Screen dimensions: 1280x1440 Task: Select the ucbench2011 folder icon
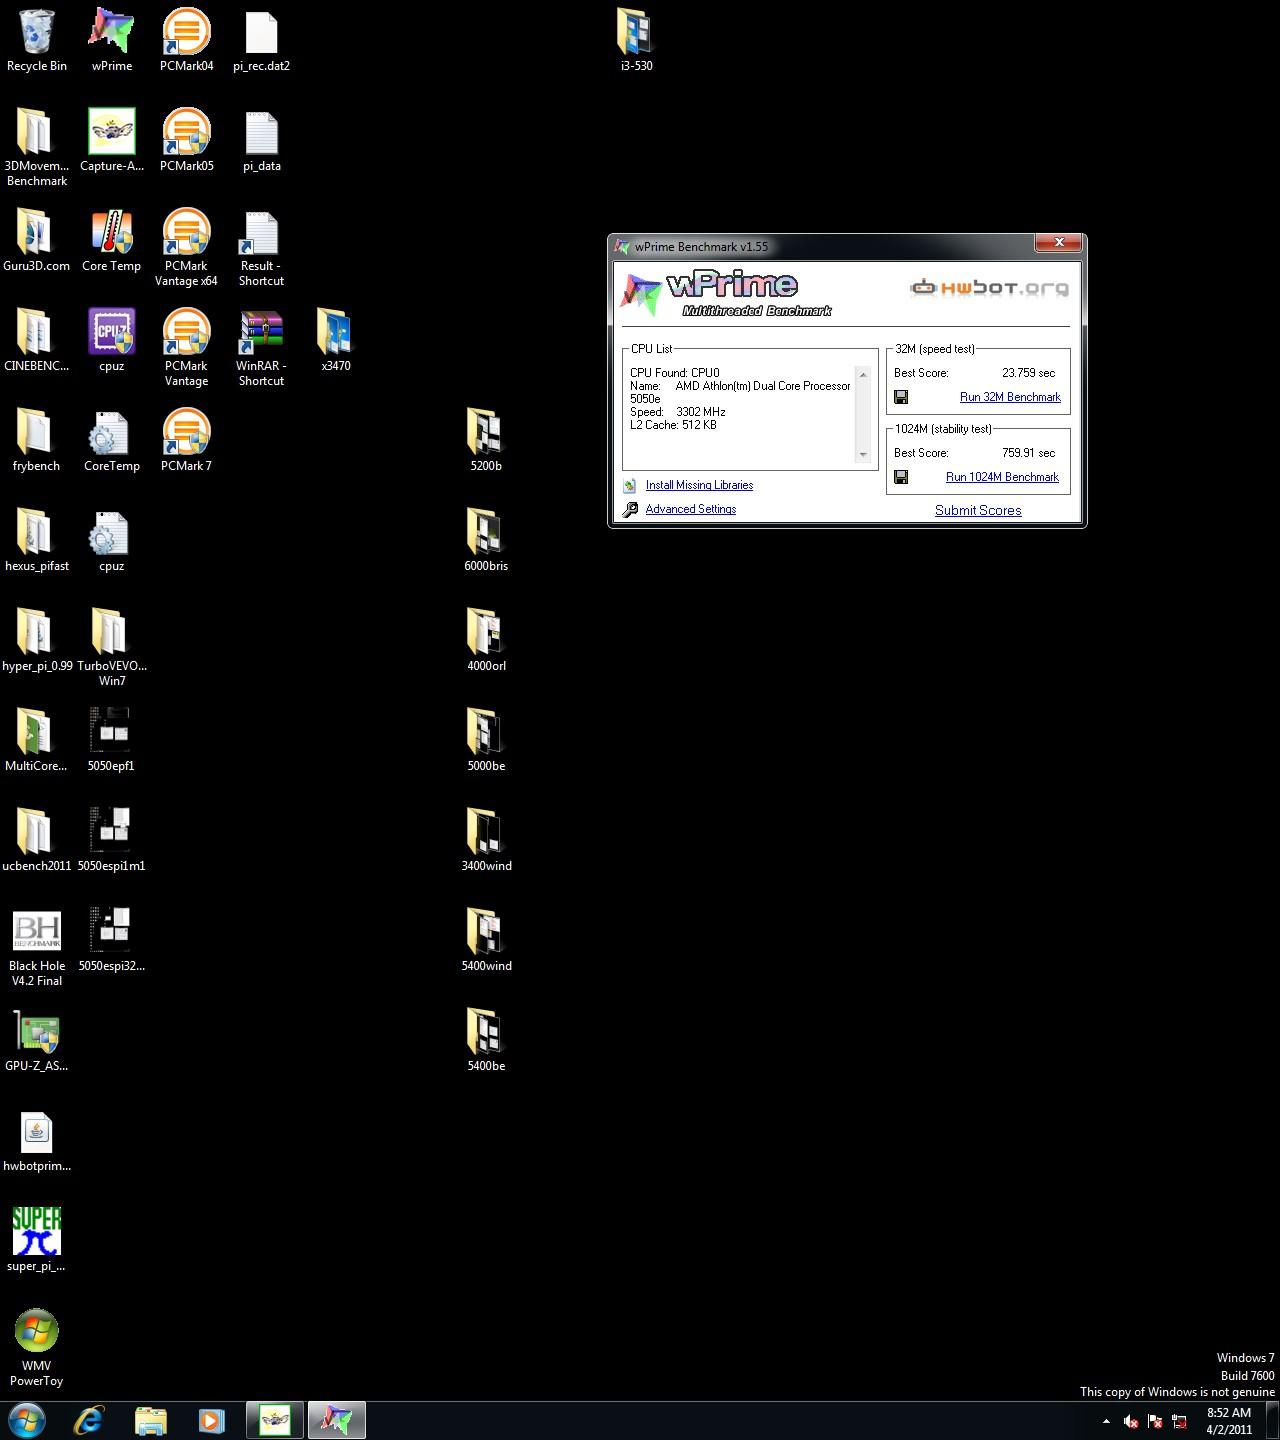tap(36, 833)
